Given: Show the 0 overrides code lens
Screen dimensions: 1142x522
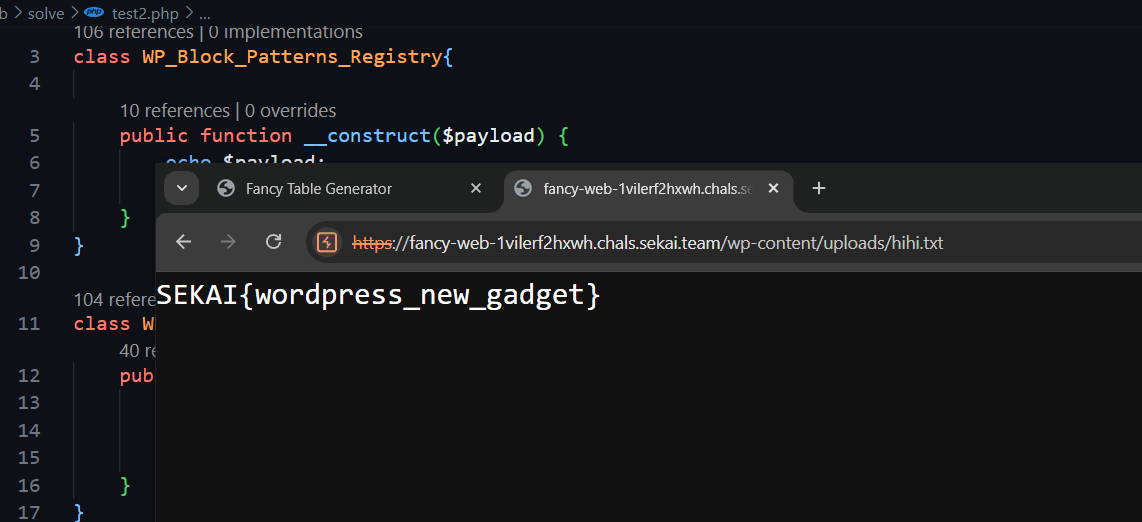Looking at the screenshot, I should tap(290, 110).
